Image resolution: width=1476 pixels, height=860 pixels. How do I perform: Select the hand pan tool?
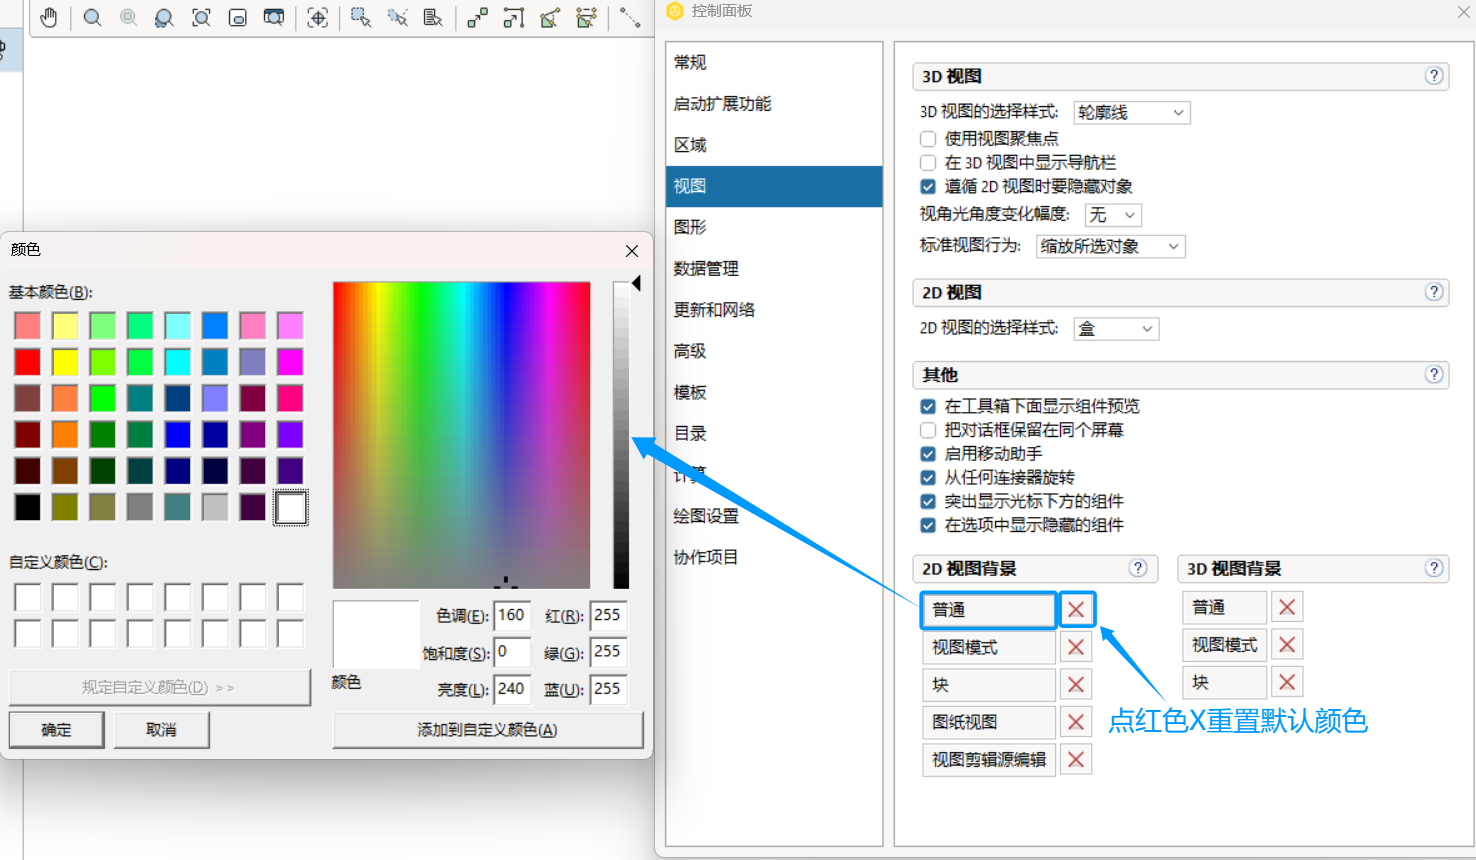(x=48, y=18)
